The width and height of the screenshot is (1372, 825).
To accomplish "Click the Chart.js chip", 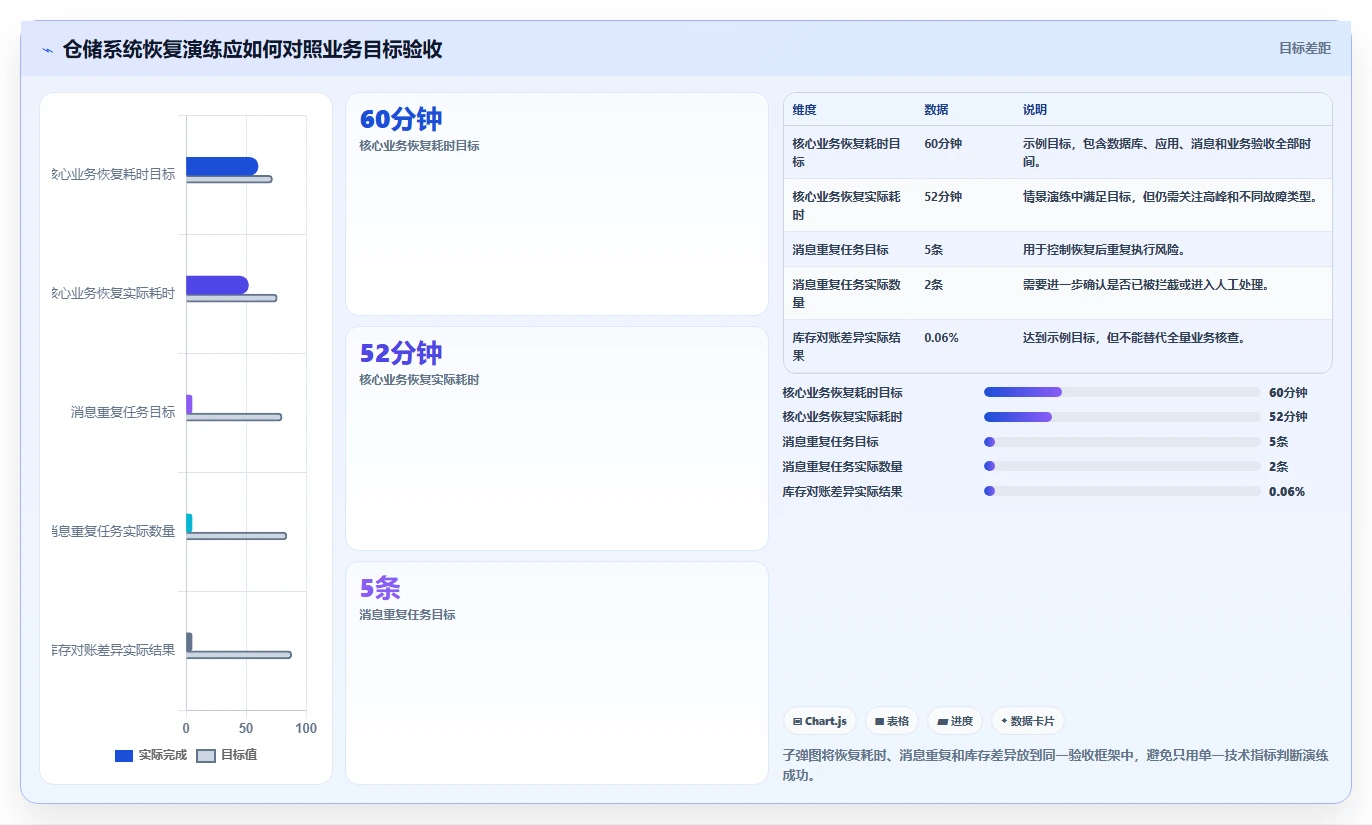I will (820, 721).
